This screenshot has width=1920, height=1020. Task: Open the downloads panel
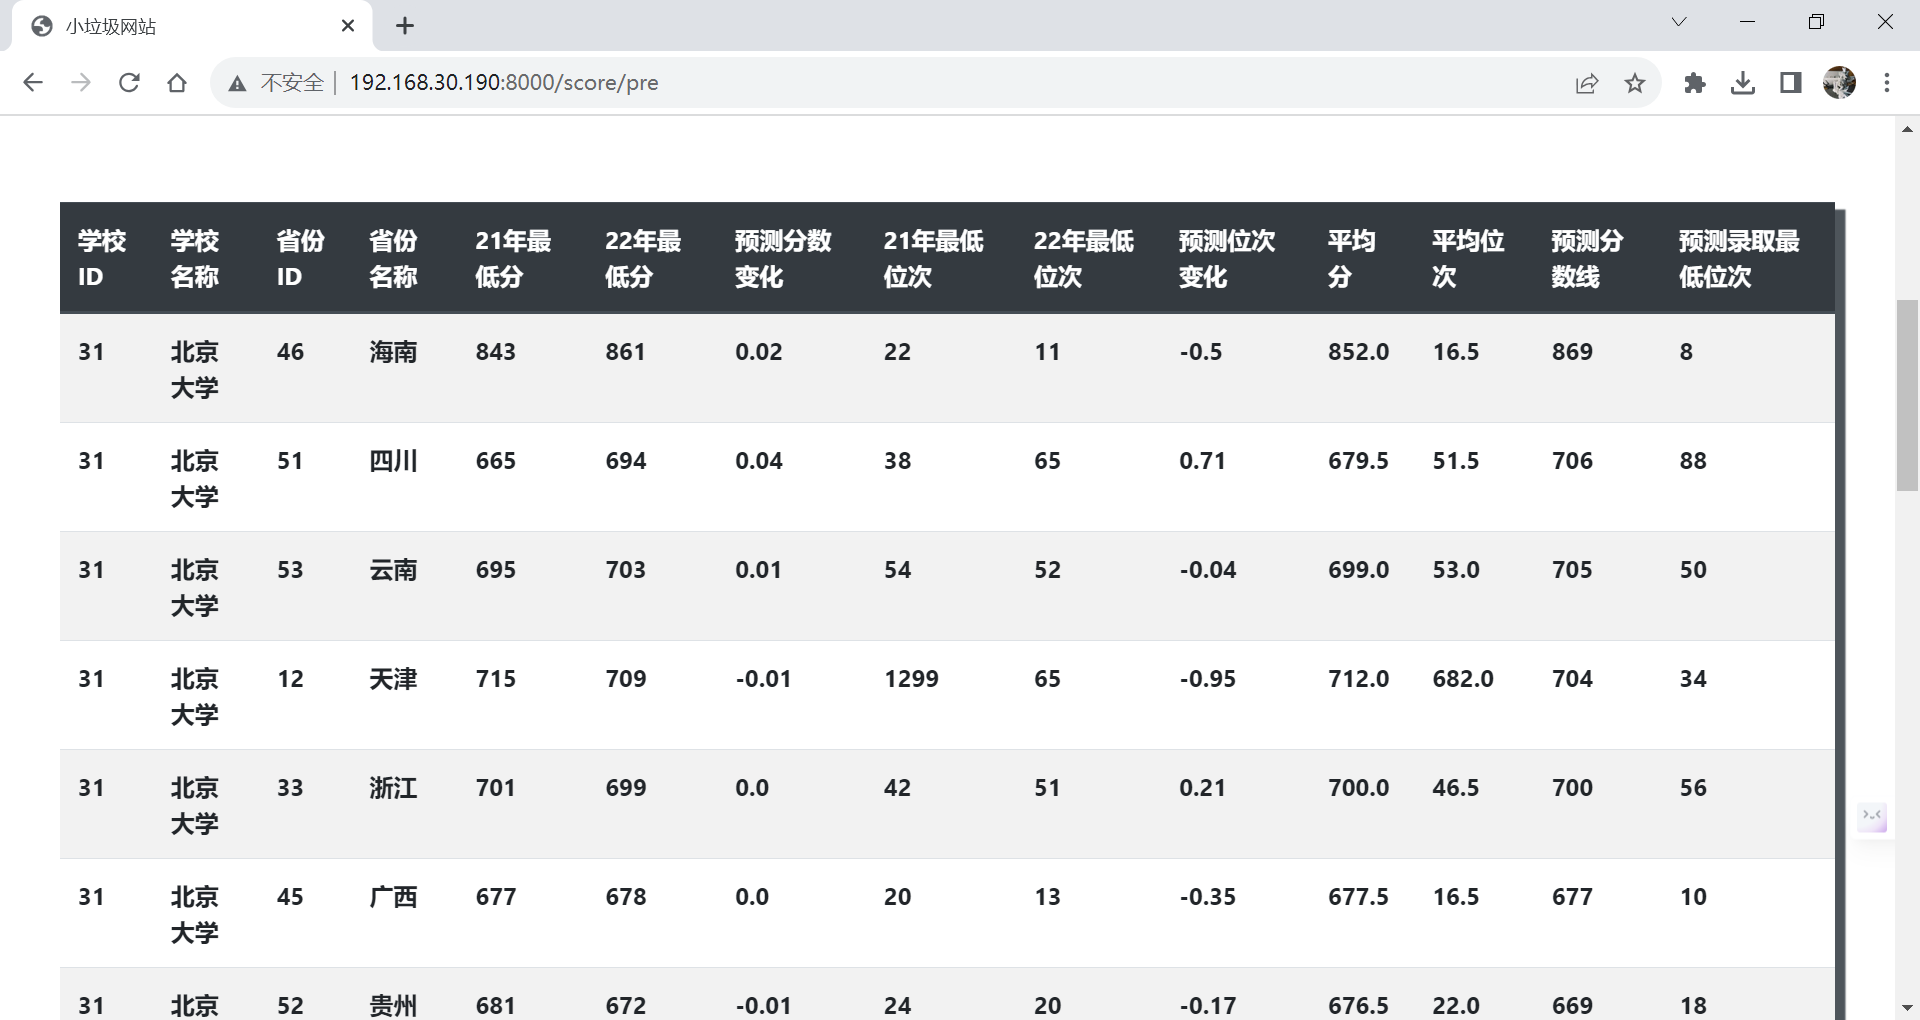tap(1743, 83)
